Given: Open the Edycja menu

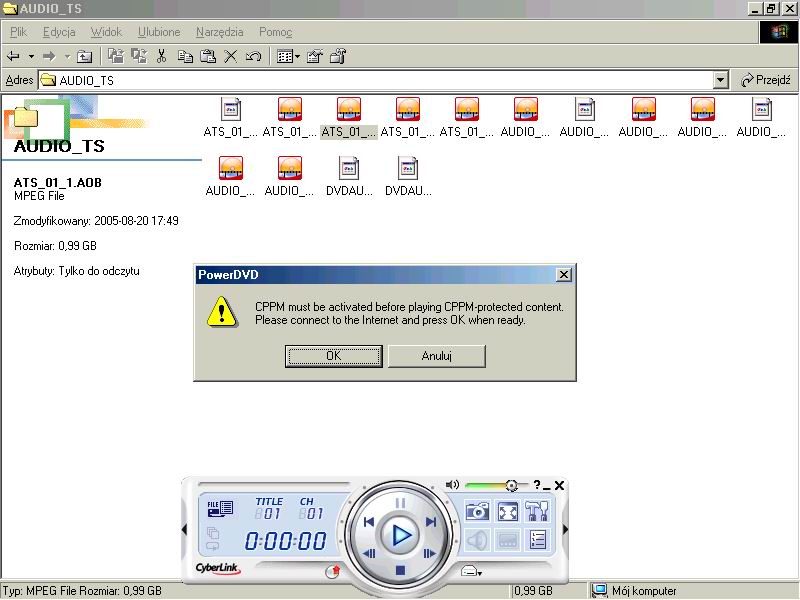Looking at the screenshot, I should (59, 32).
